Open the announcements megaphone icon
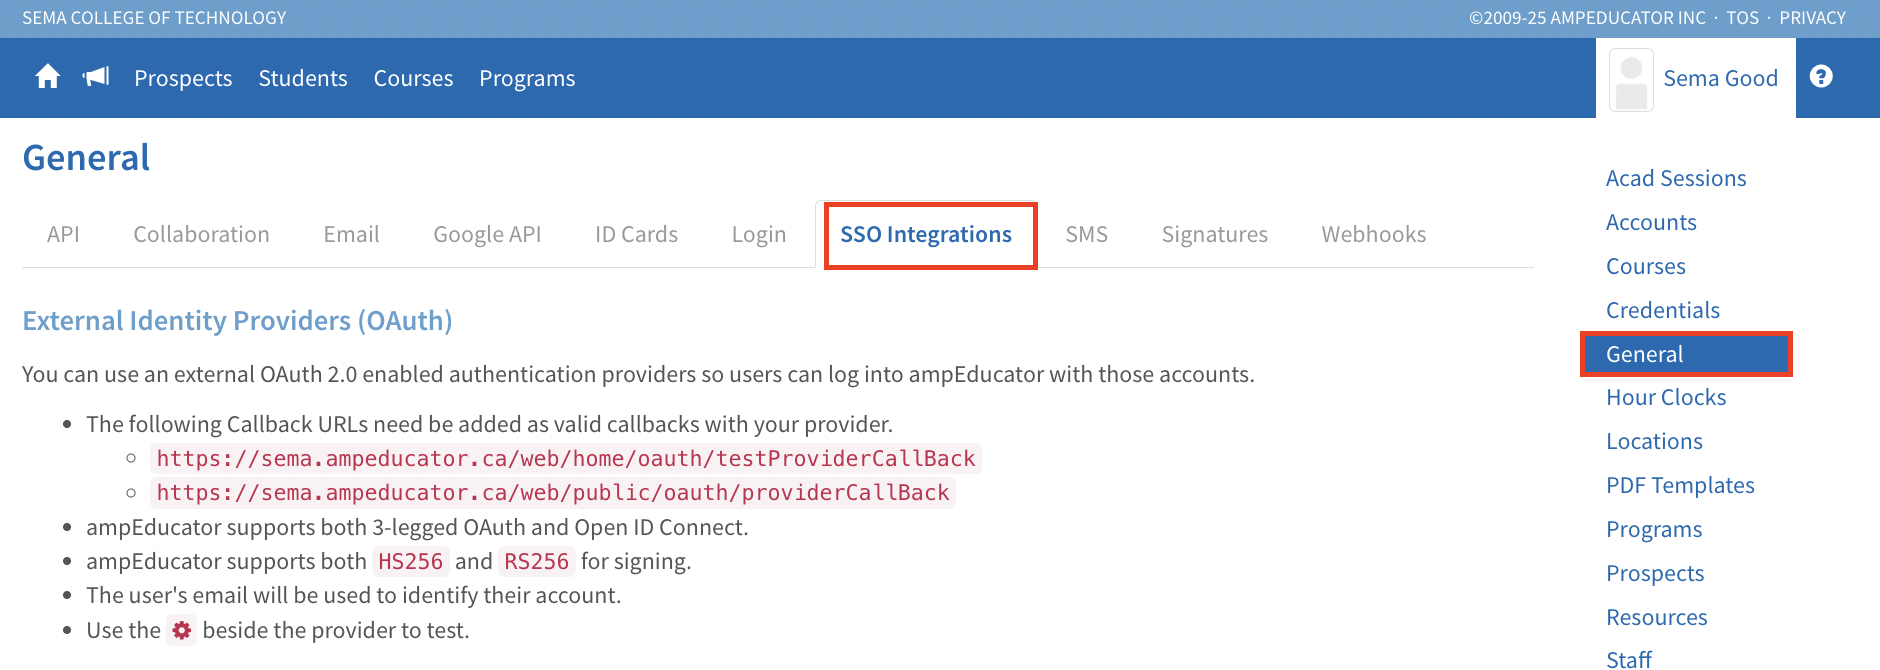Viewport: 1880px width, 670px height. click(x=96, y=77)
